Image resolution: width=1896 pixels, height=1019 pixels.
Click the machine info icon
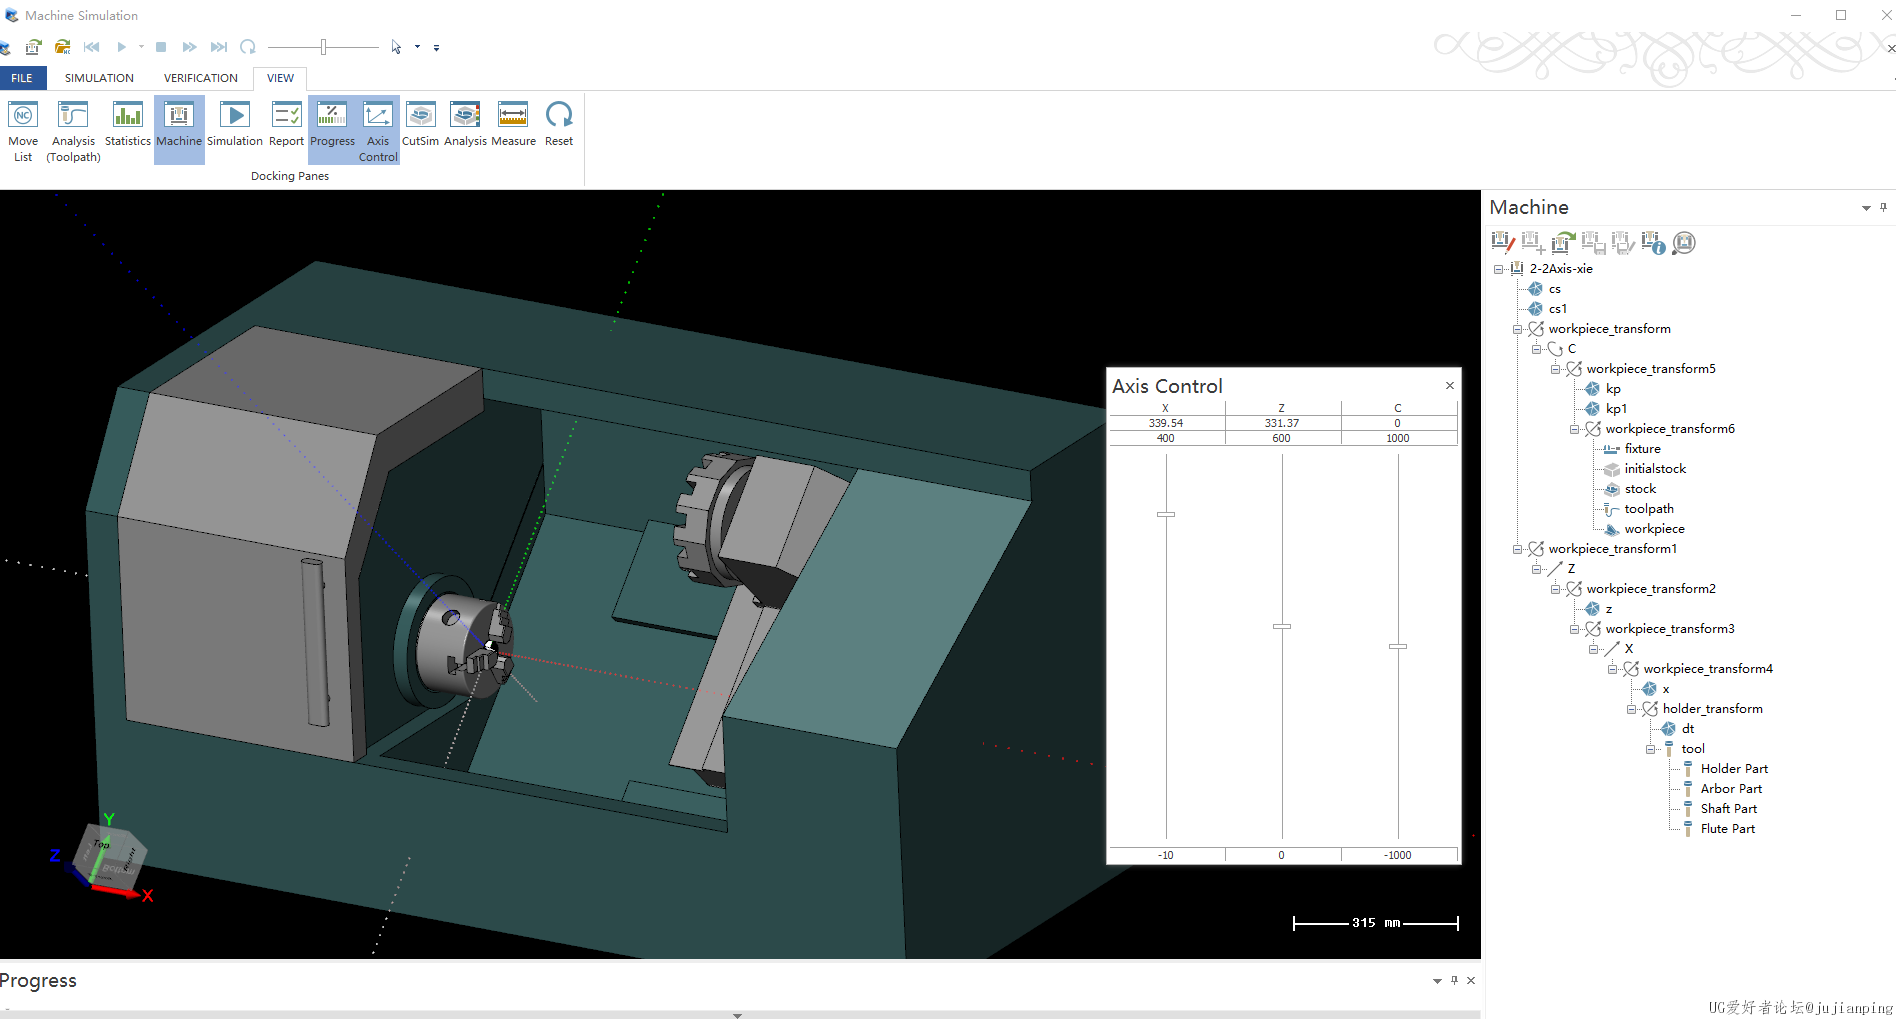[1653, 242]
